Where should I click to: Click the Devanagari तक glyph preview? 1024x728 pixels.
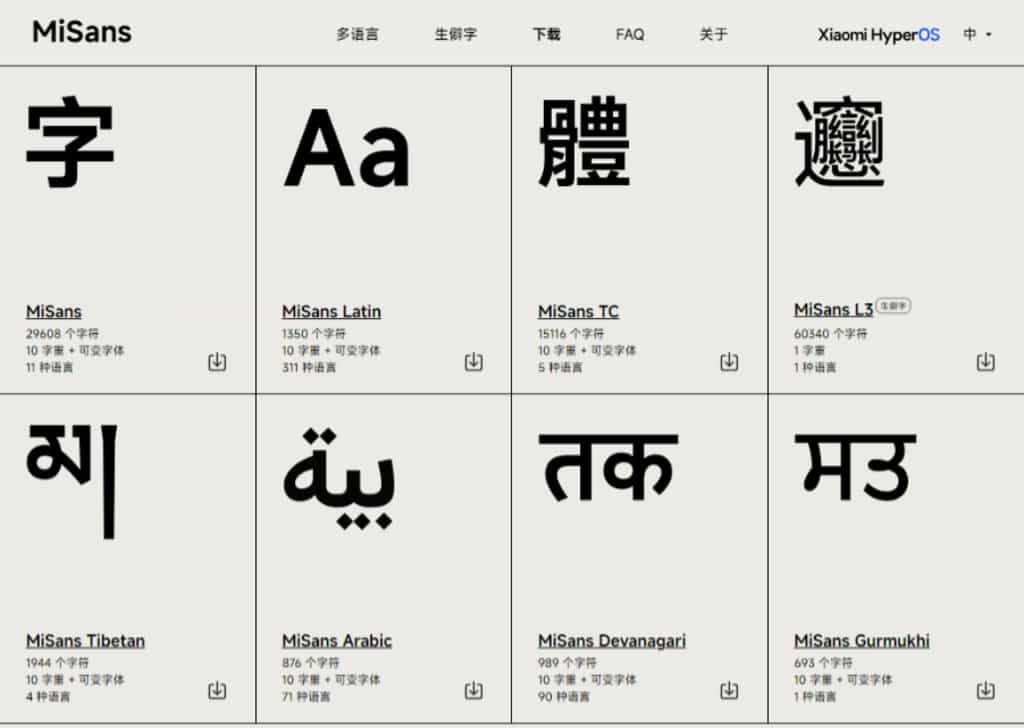click(x=608, y=468)
